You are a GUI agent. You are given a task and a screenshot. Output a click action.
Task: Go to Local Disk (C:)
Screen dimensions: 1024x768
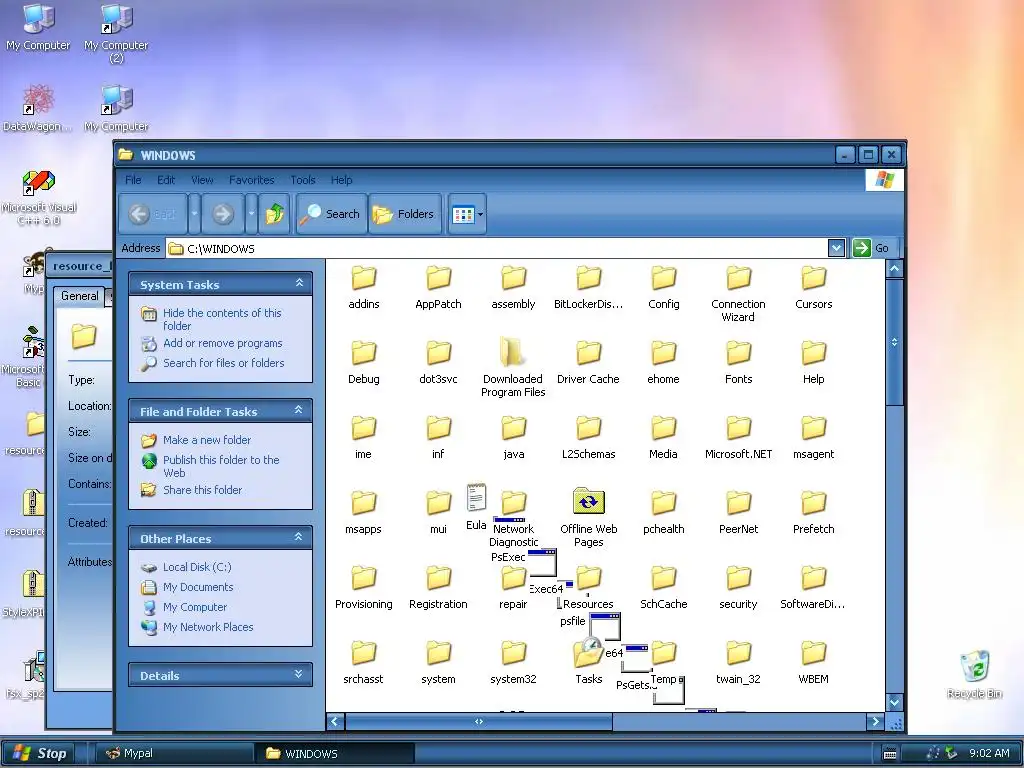197,568
